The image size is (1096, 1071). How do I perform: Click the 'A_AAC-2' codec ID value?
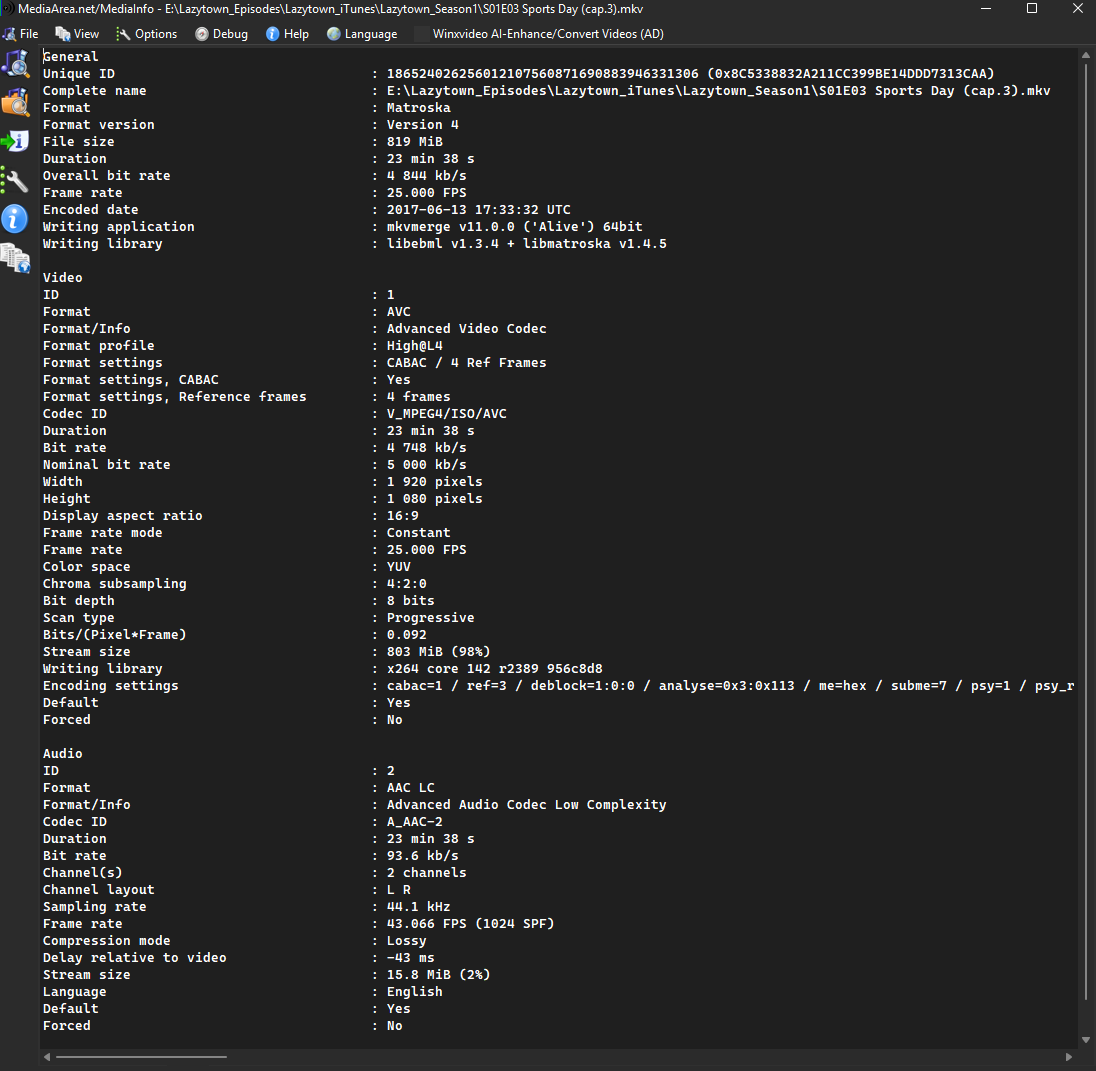click(x=414, y=821)
